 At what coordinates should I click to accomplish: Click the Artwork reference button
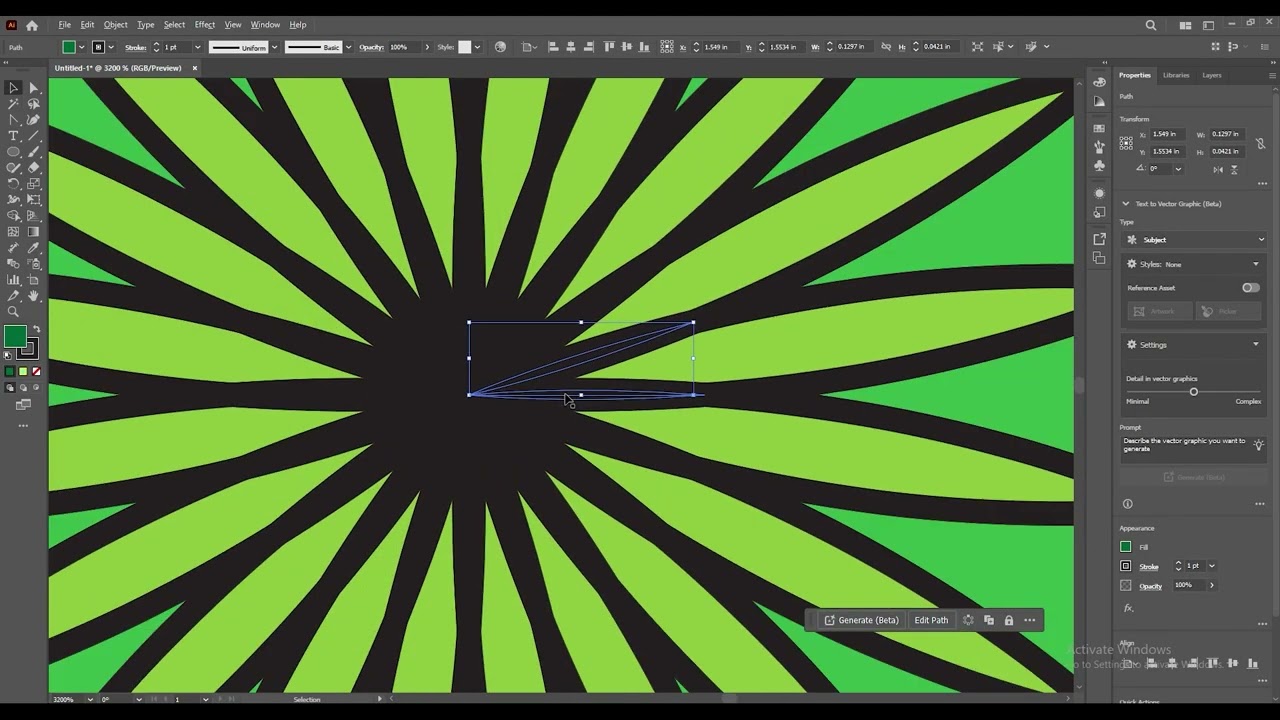click(1160, 311)
